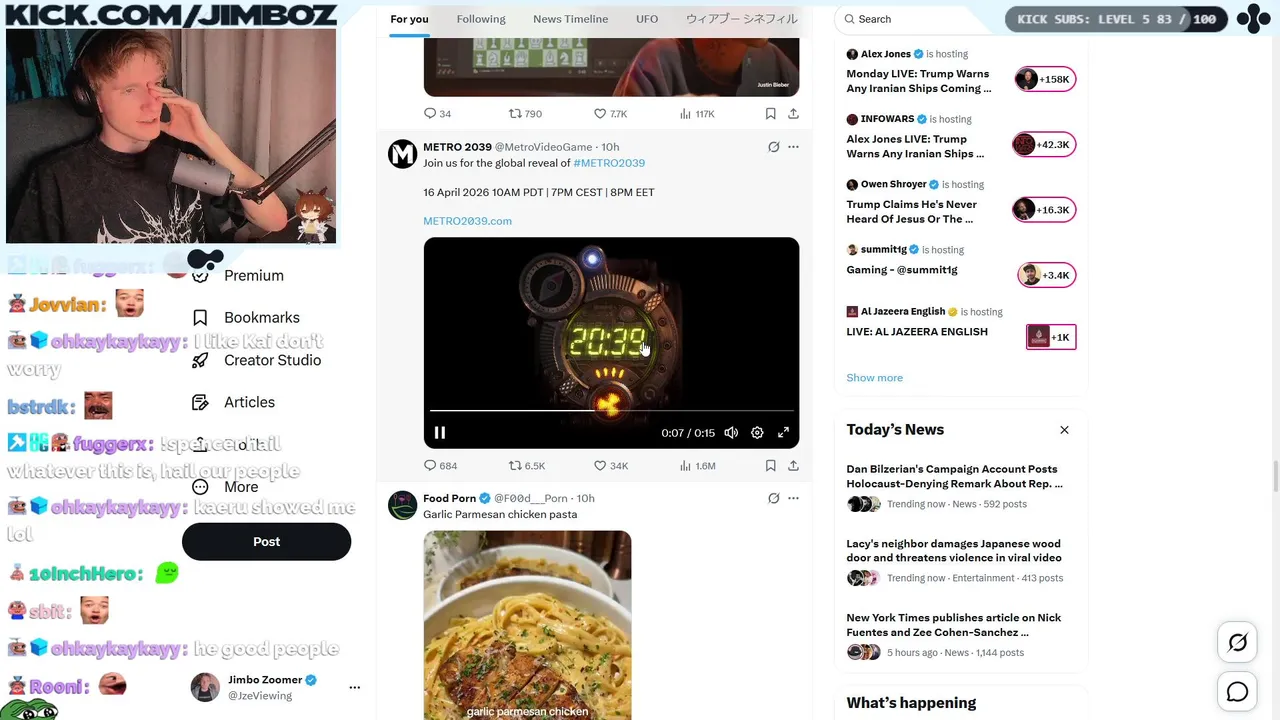Repost the METRO 2039 post

[527, 466]
